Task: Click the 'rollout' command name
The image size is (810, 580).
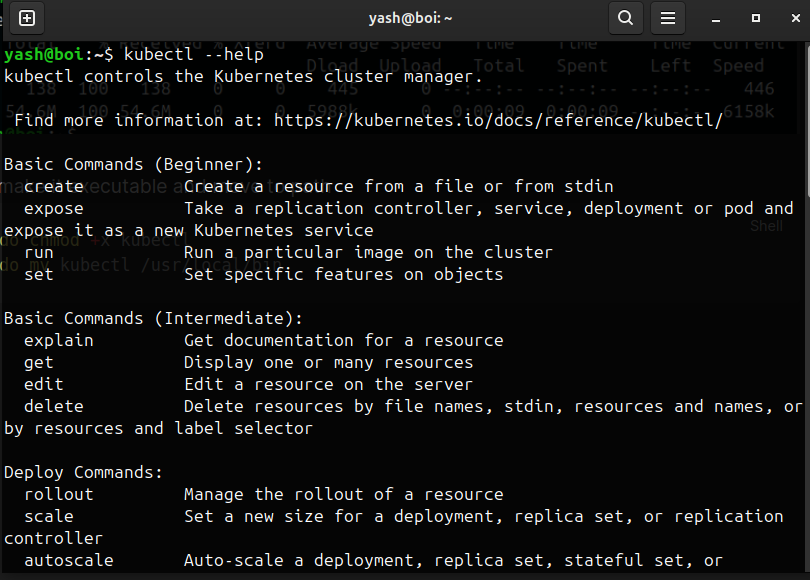Action: (x=59, y=494)
